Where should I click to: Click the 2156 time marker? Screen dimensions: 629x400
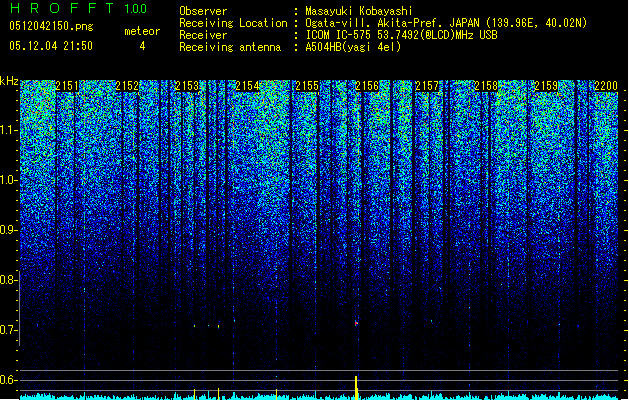click(367, 86)
